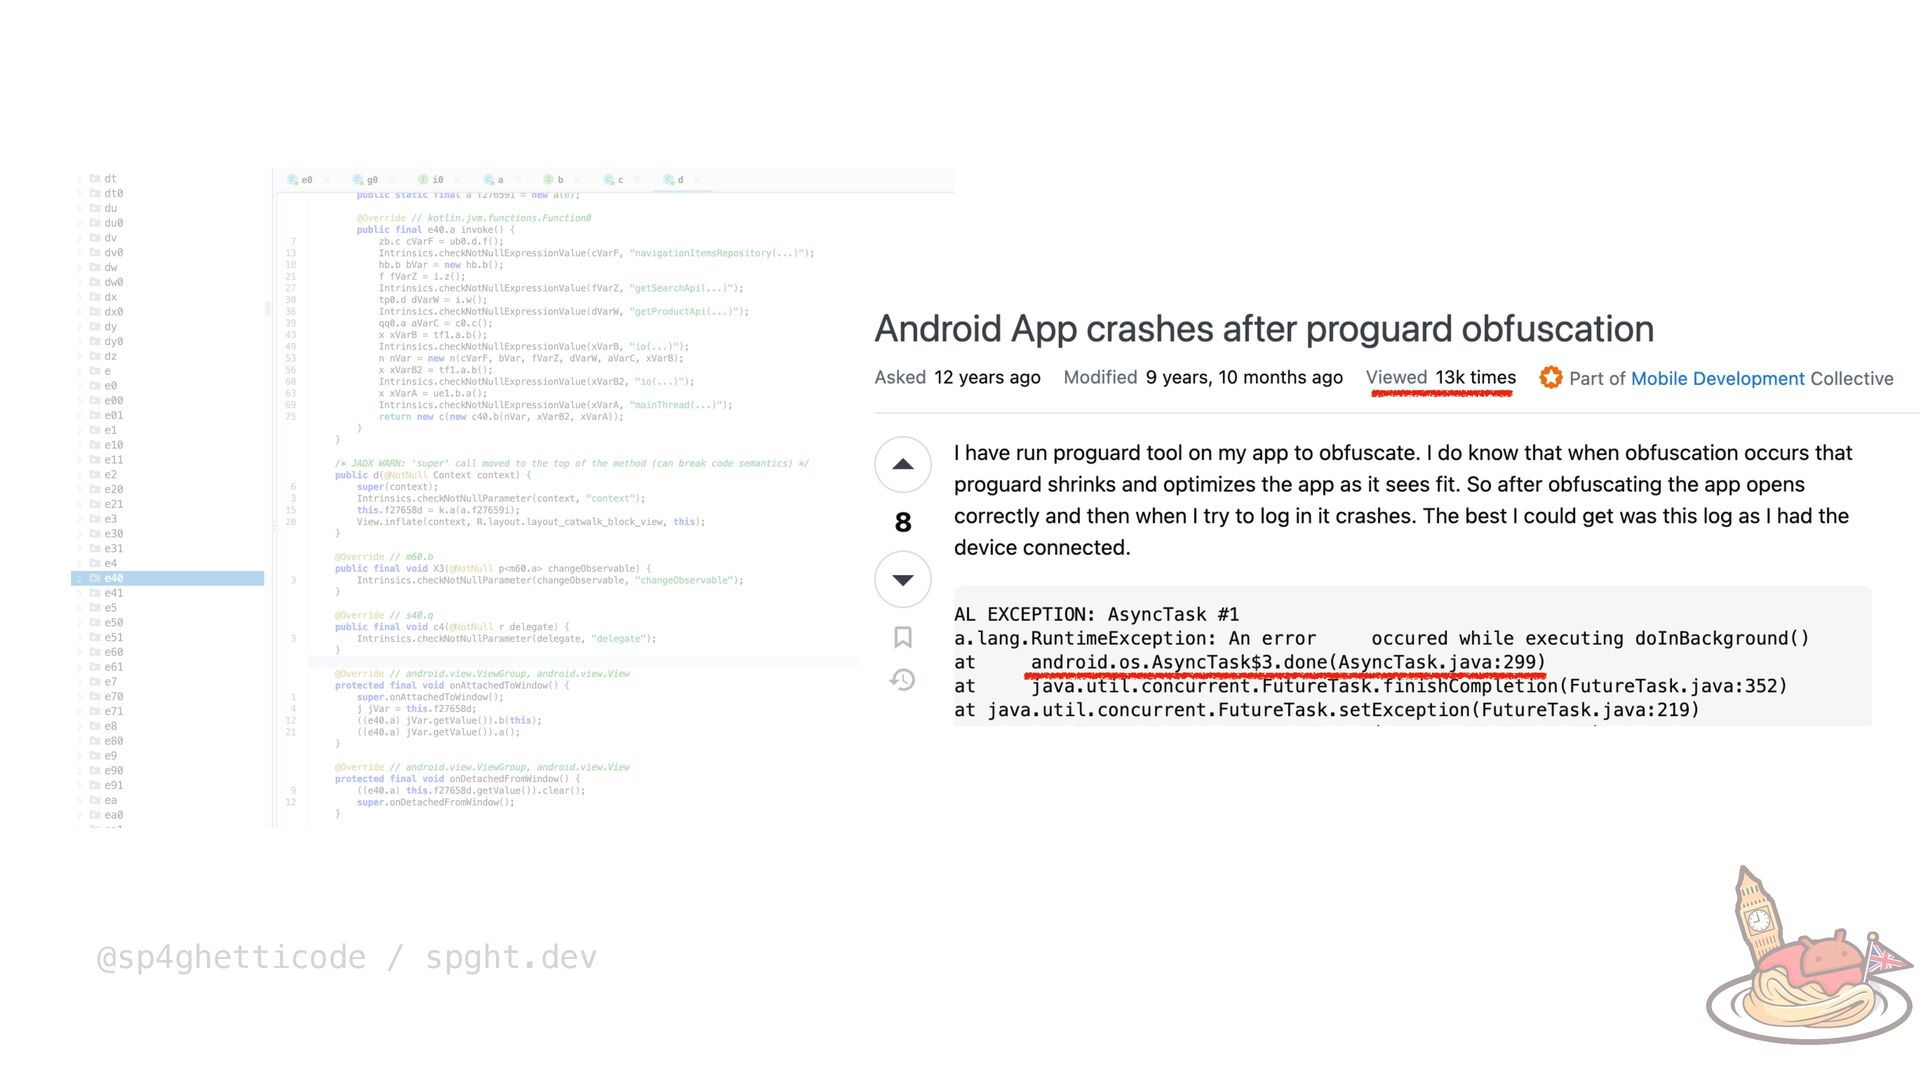Switch to the i0 editor tab

click(x=437, y=180)
